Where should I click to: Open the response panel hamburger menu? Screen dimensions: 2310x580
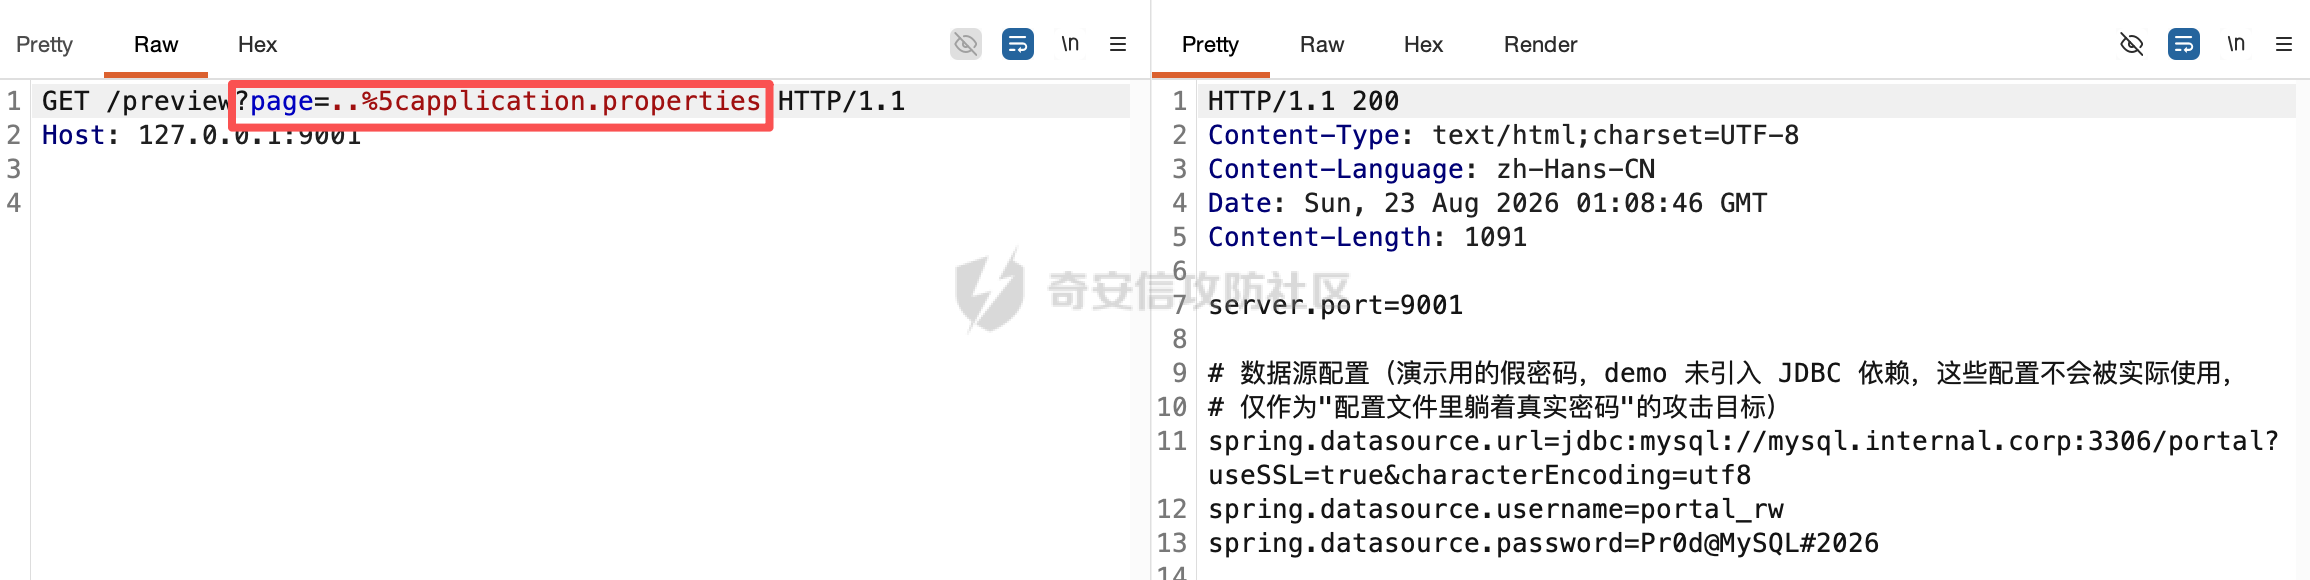(2284, 44)
